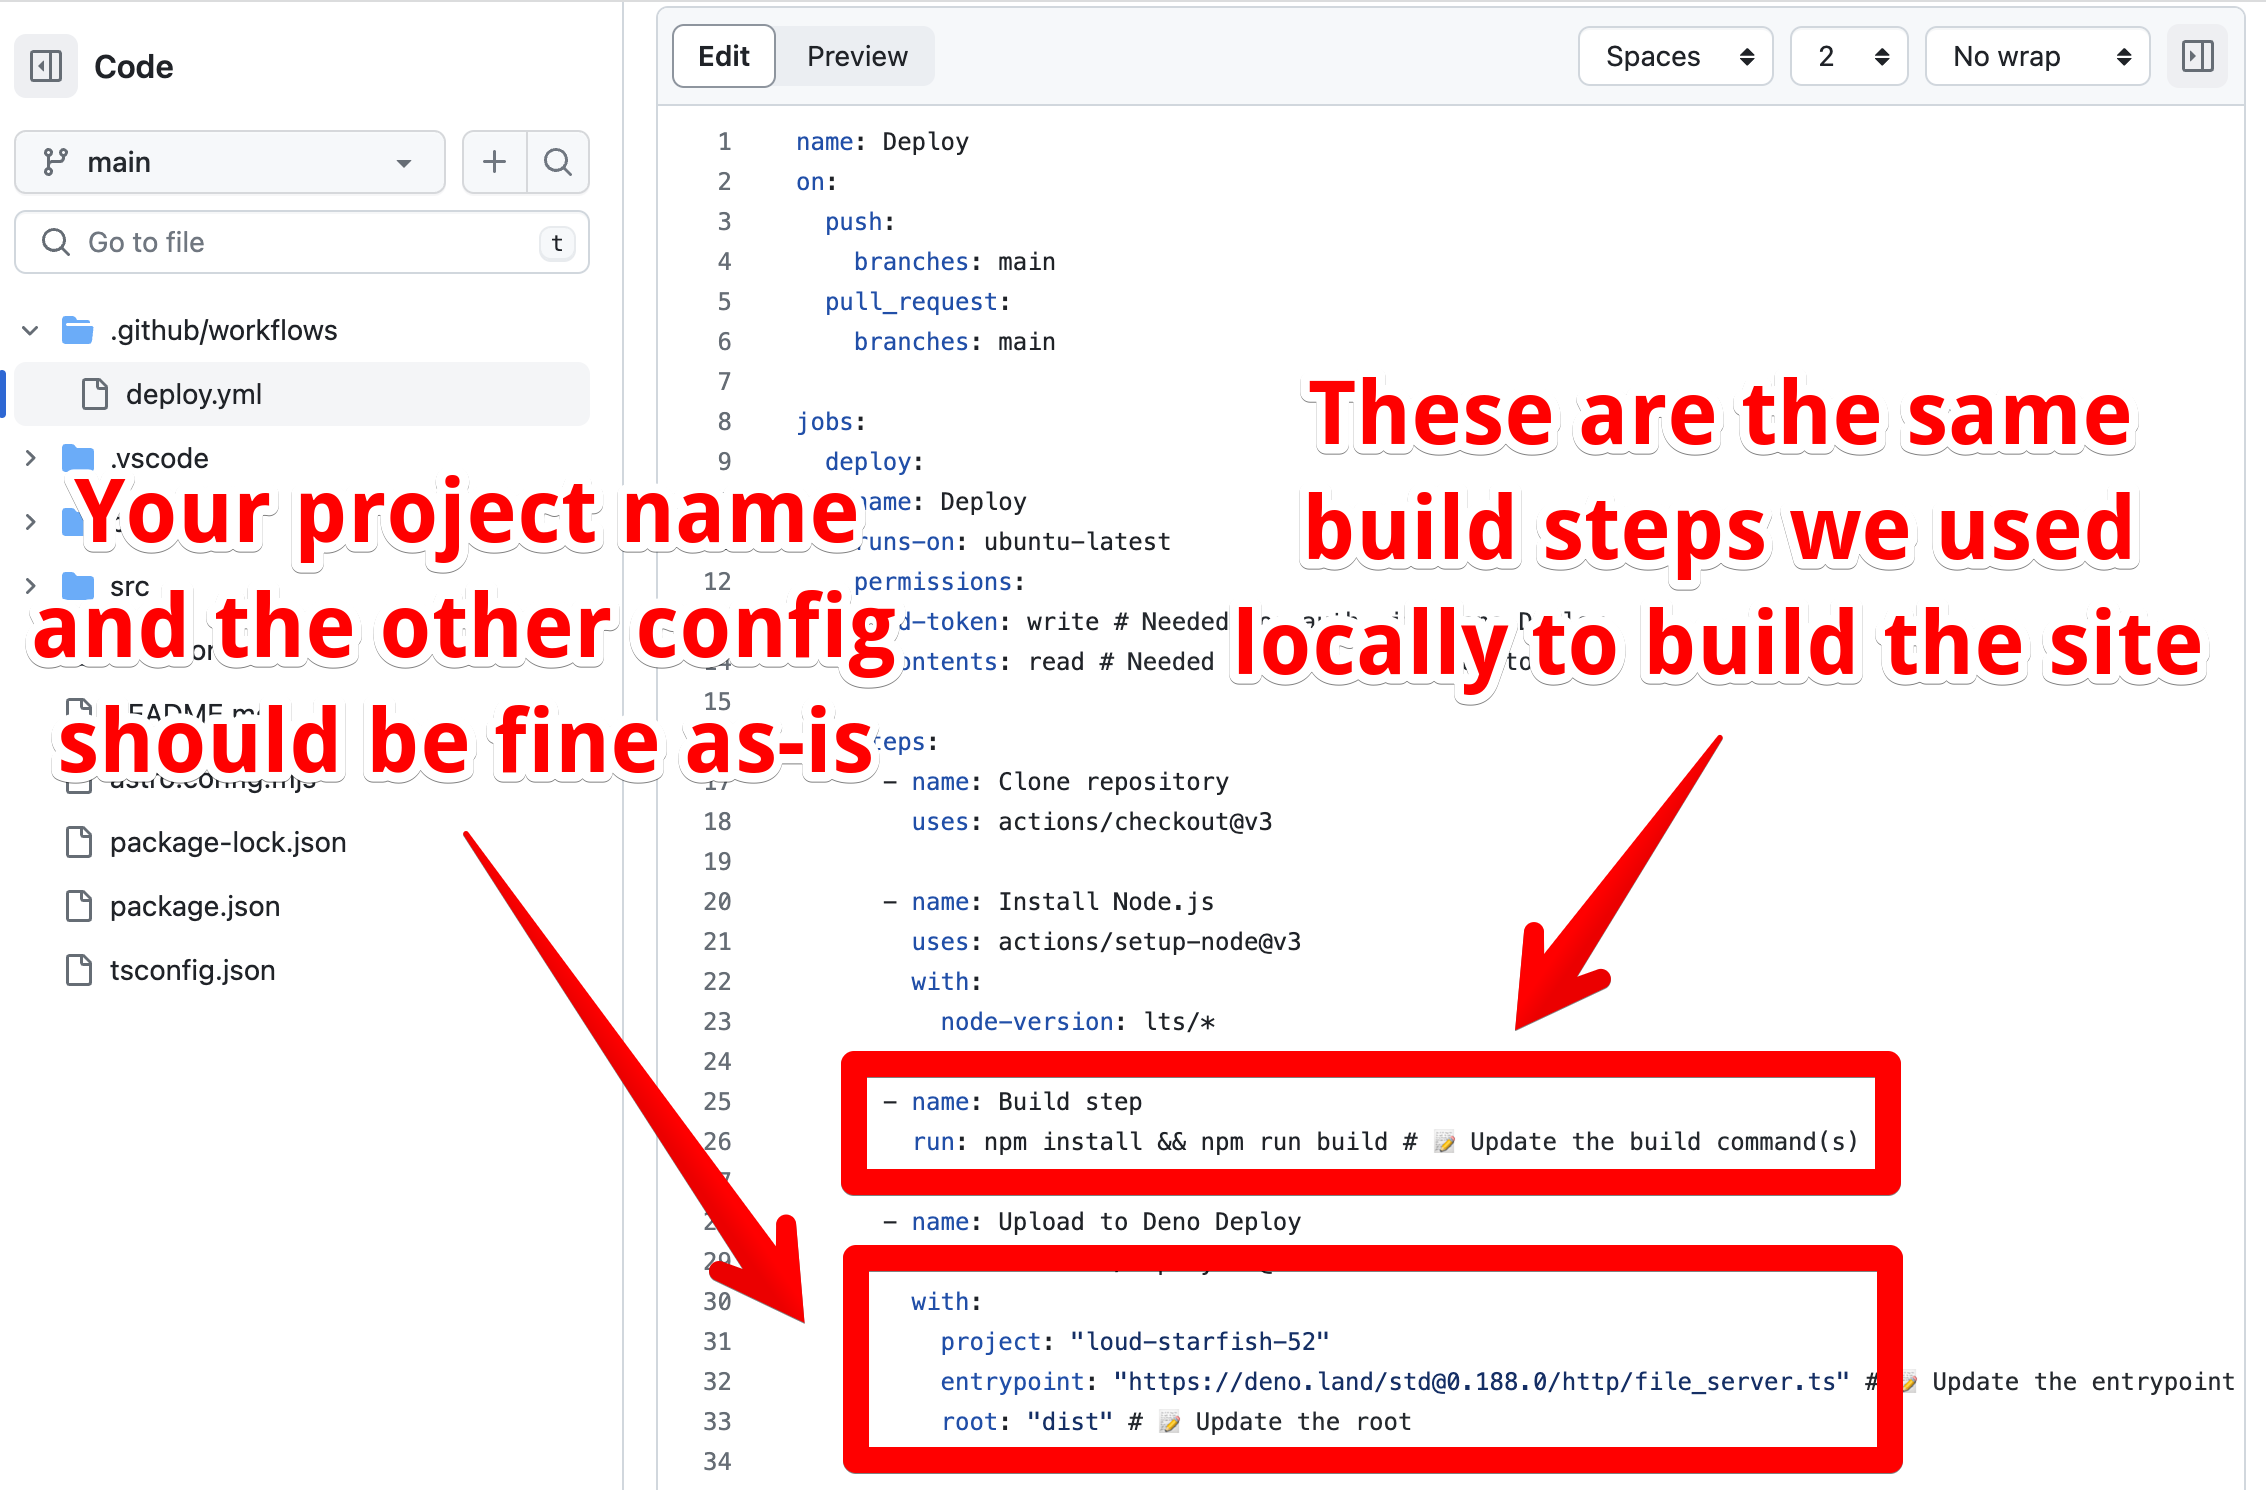Select the Edit tab
The image size is (2266, 1490).
tap(722, 56)
